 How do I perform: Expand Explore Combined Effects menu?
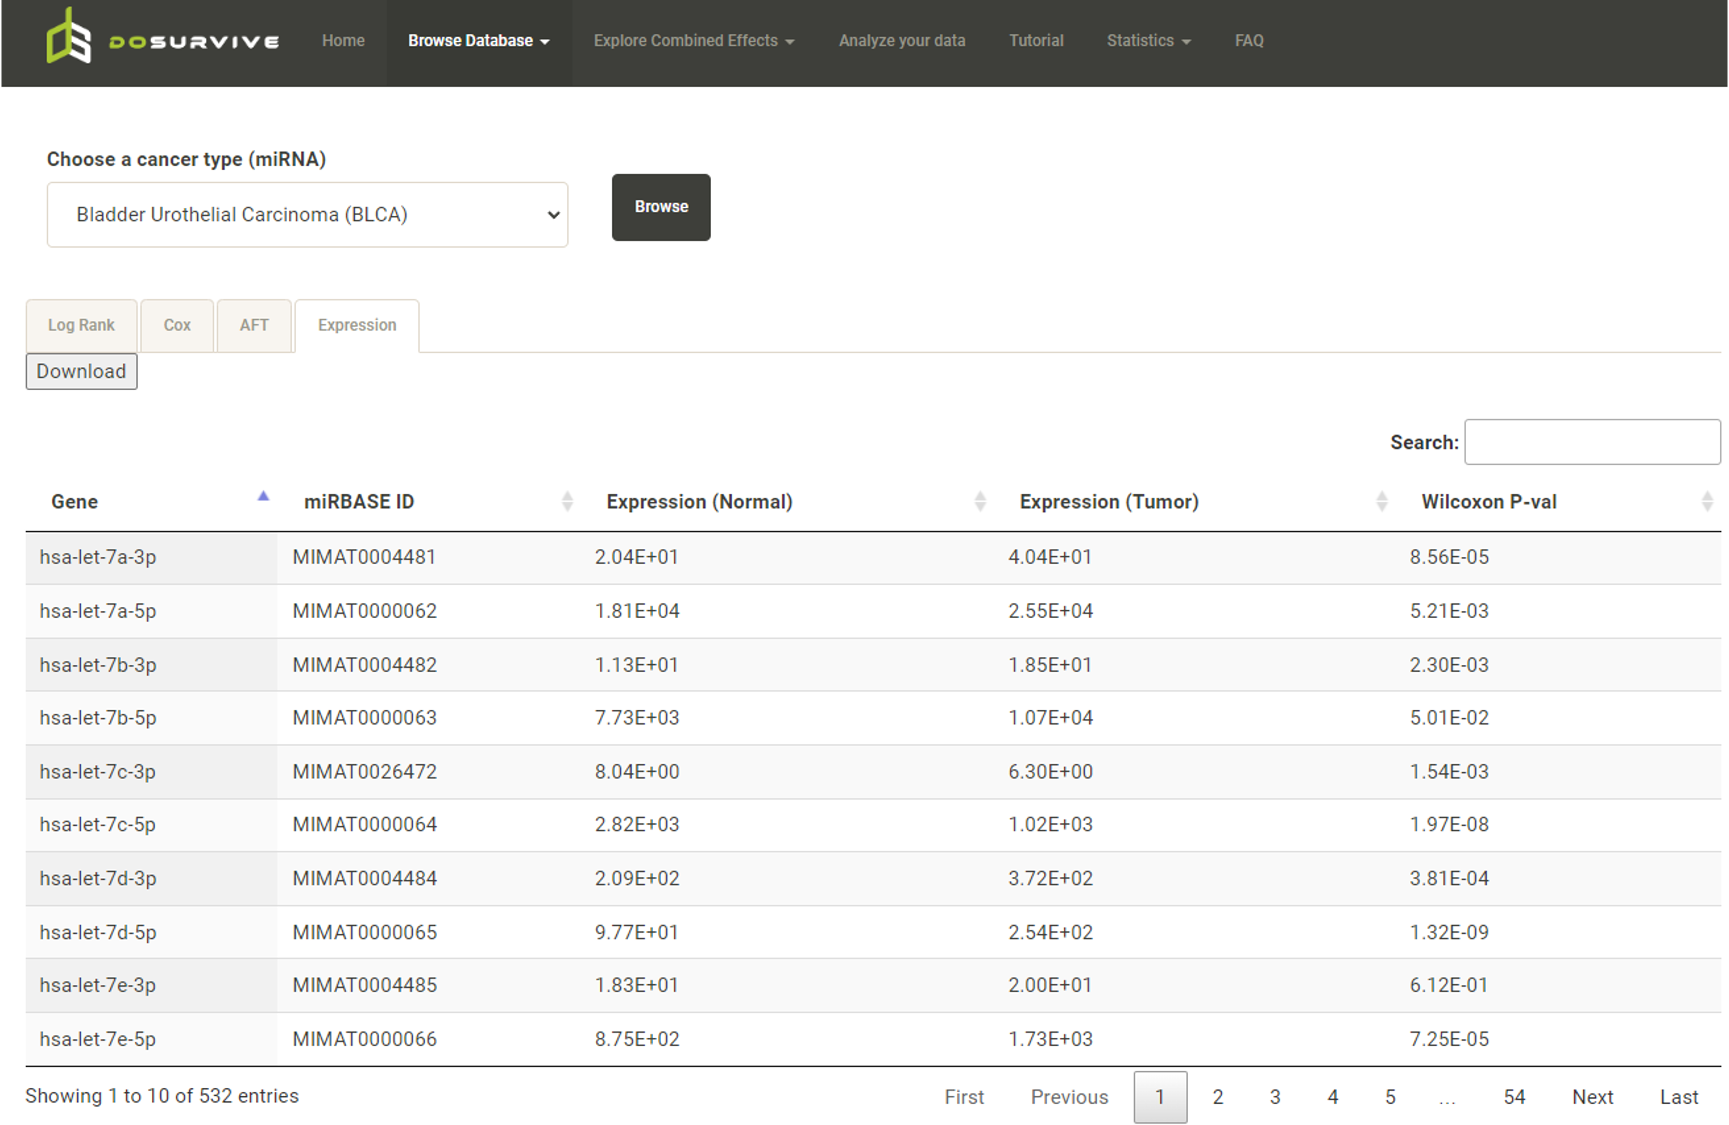coord(693,41)
